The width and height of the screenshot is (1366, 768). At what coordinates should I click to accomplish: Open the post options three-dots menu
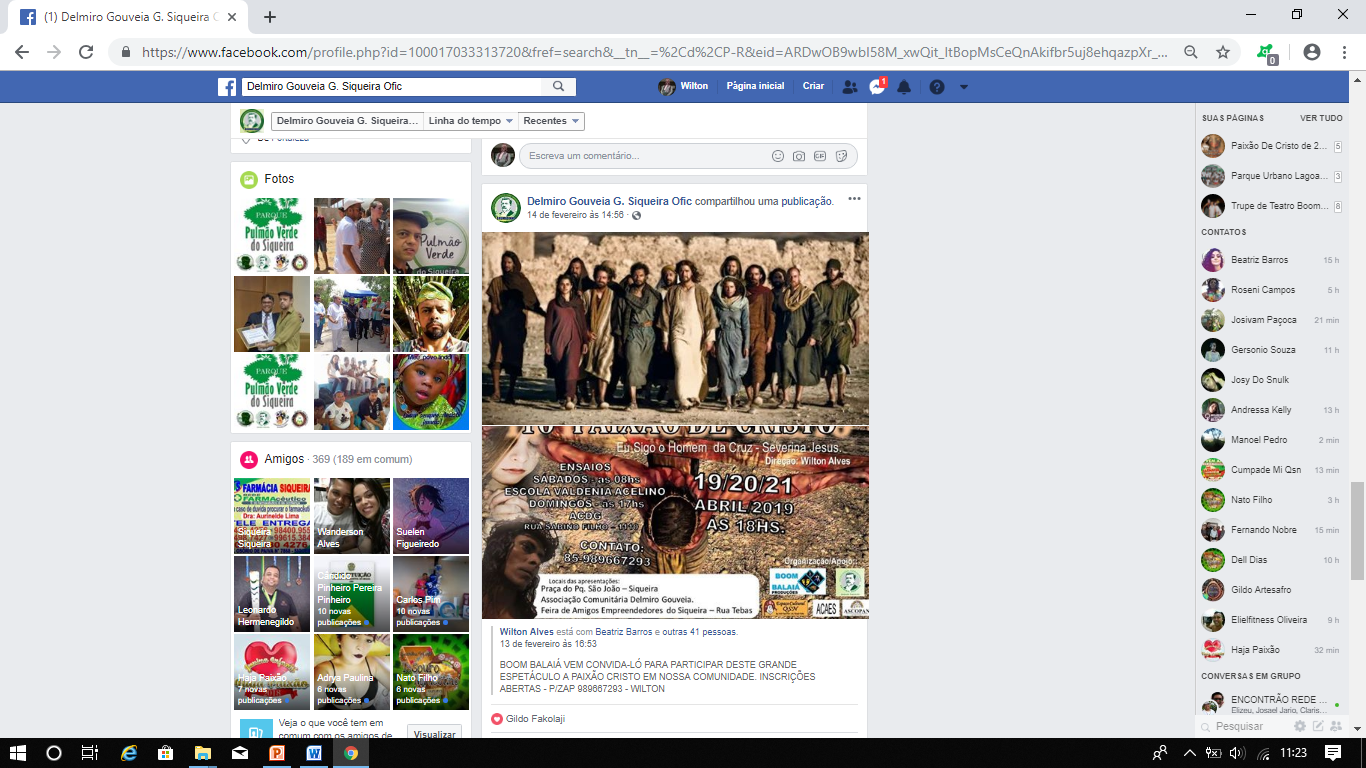click(x=854, y=199)
